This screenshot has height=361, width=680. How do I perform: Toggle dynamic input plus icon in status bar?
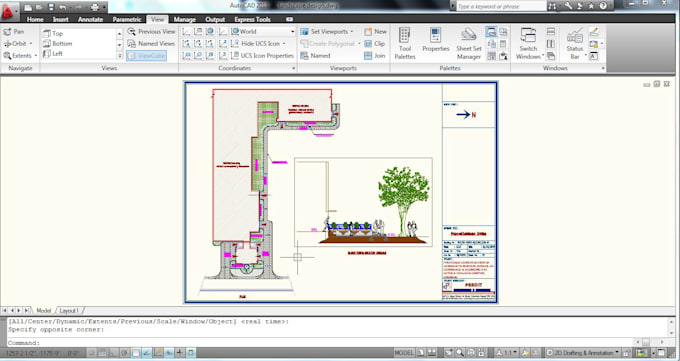click(180, 353)
